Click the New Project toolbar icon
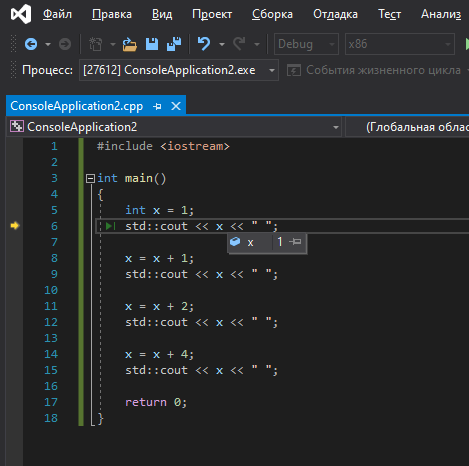 click(96, 44)
